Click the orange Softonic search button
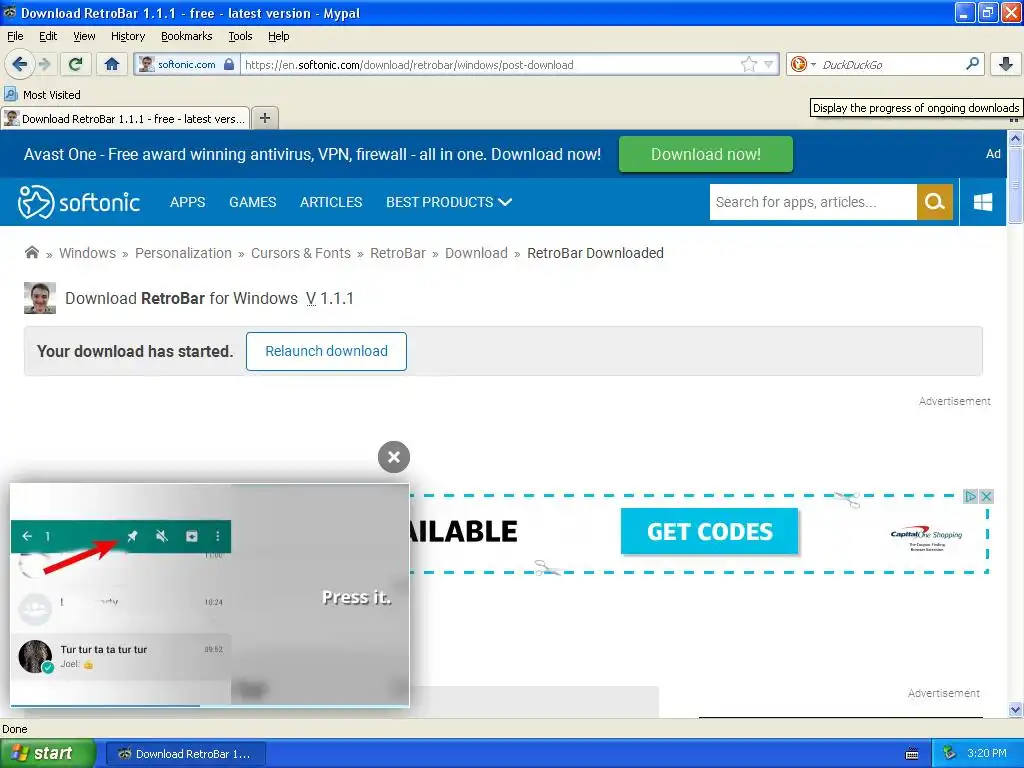1024x768 pixels. tap(935, 202)
